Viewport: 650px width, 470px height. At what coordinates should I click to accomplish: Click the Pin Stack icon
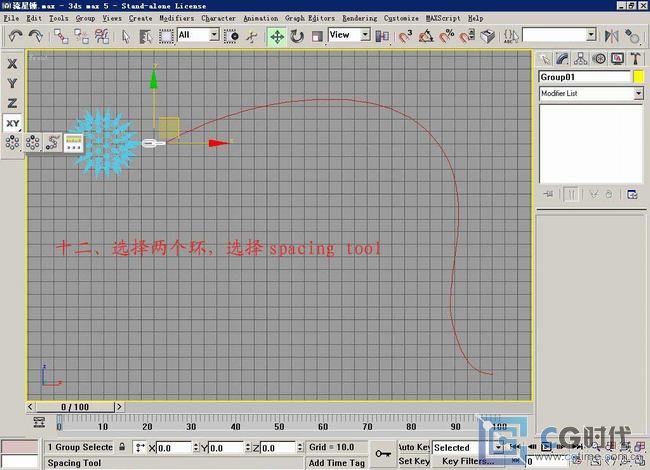(549, 194)
